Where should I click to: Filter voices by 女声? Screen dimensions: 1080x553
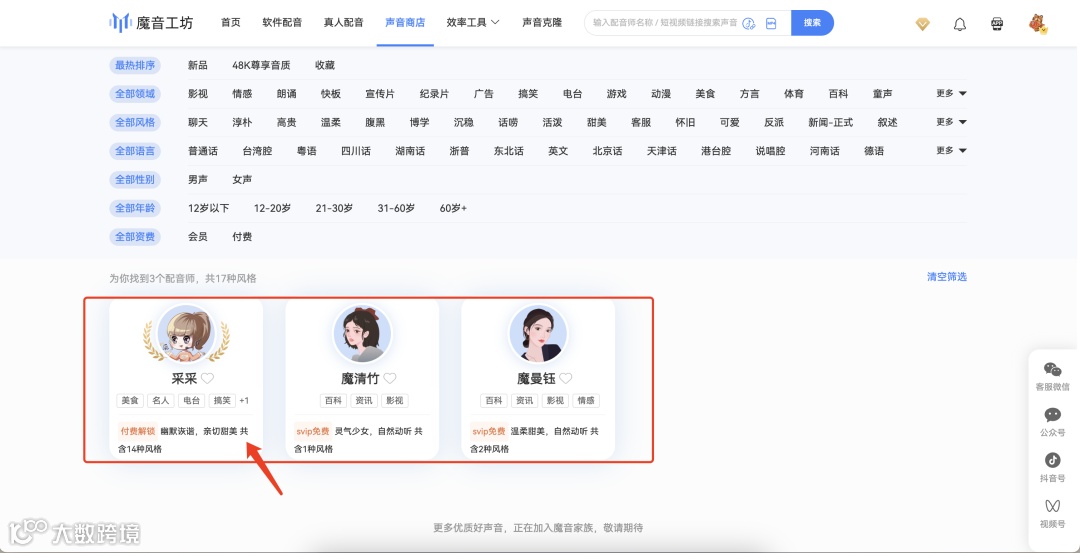pos(242,180)
